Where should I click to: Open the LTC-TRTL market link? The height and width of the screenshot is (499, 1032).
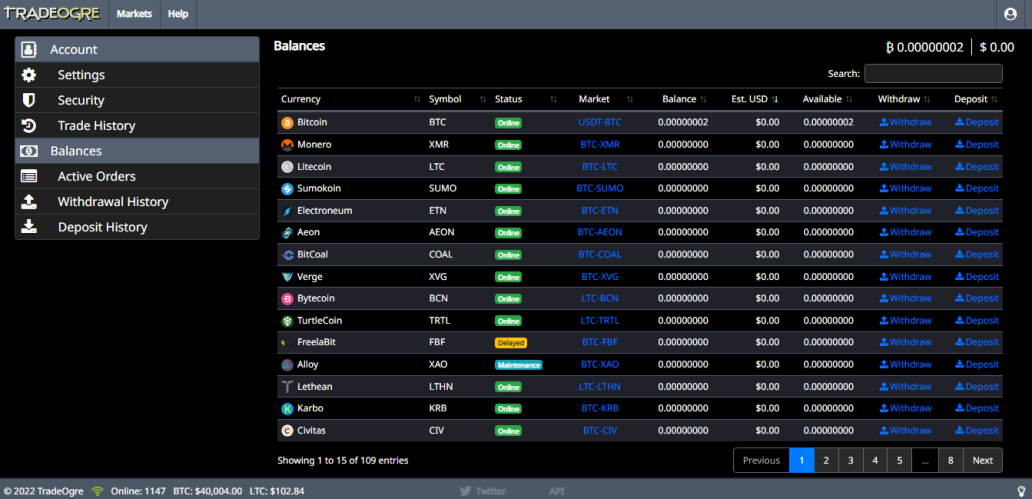point(600,321)
